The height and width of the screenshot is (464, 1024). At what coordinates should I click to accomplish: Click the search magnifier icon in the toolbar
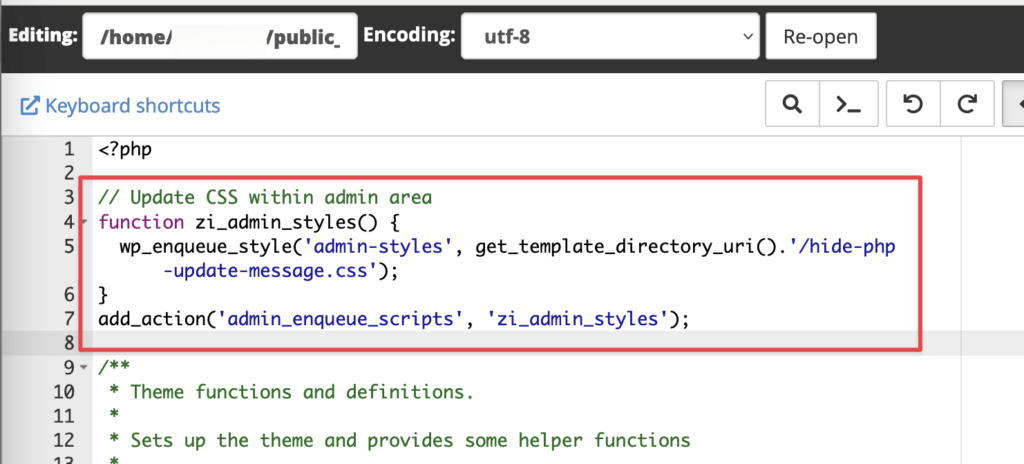(792, 104)
